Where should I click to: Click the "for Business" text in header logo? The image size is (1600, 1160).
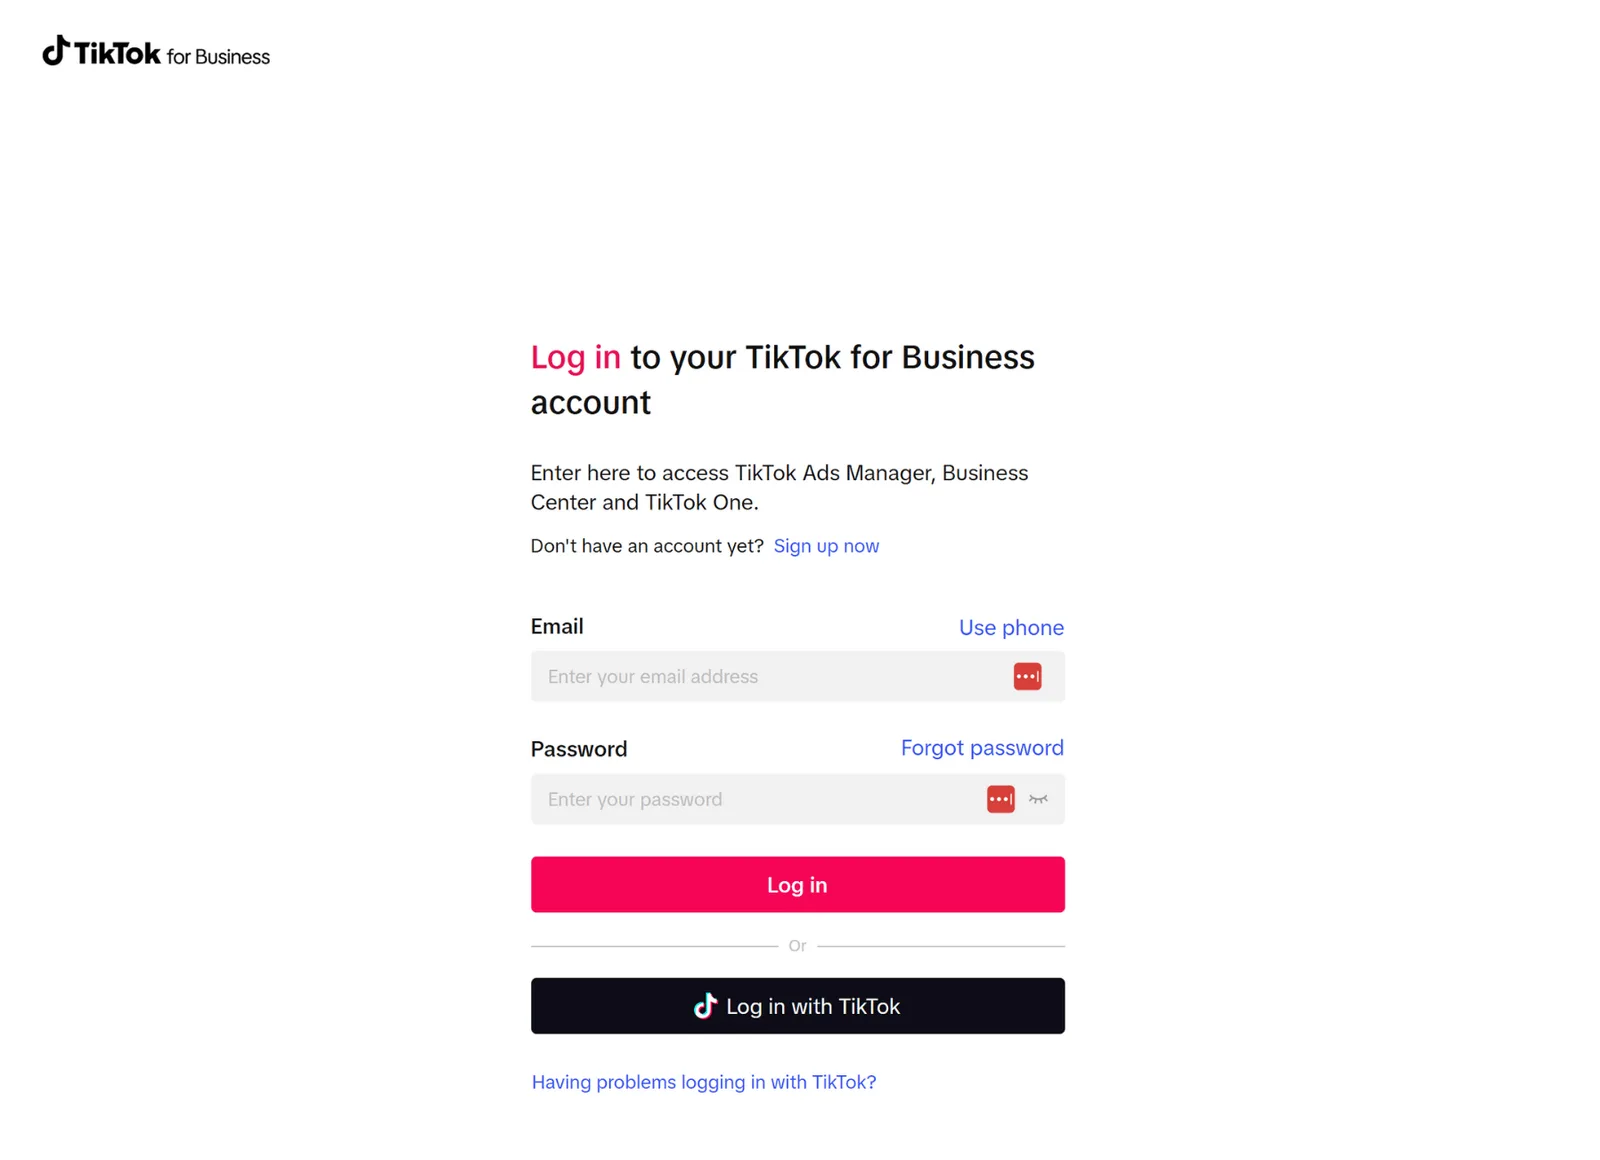pyautogui.click(x=218, y=57)
